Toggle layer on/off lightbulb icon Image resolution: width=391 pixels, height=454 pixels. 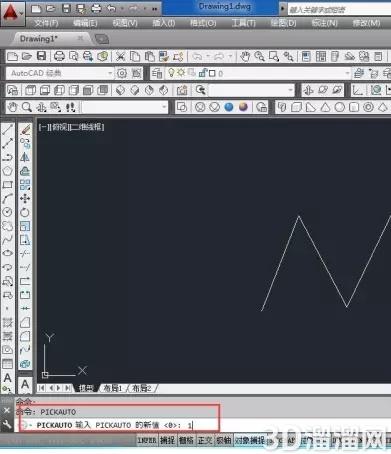[x=171, y=72]
